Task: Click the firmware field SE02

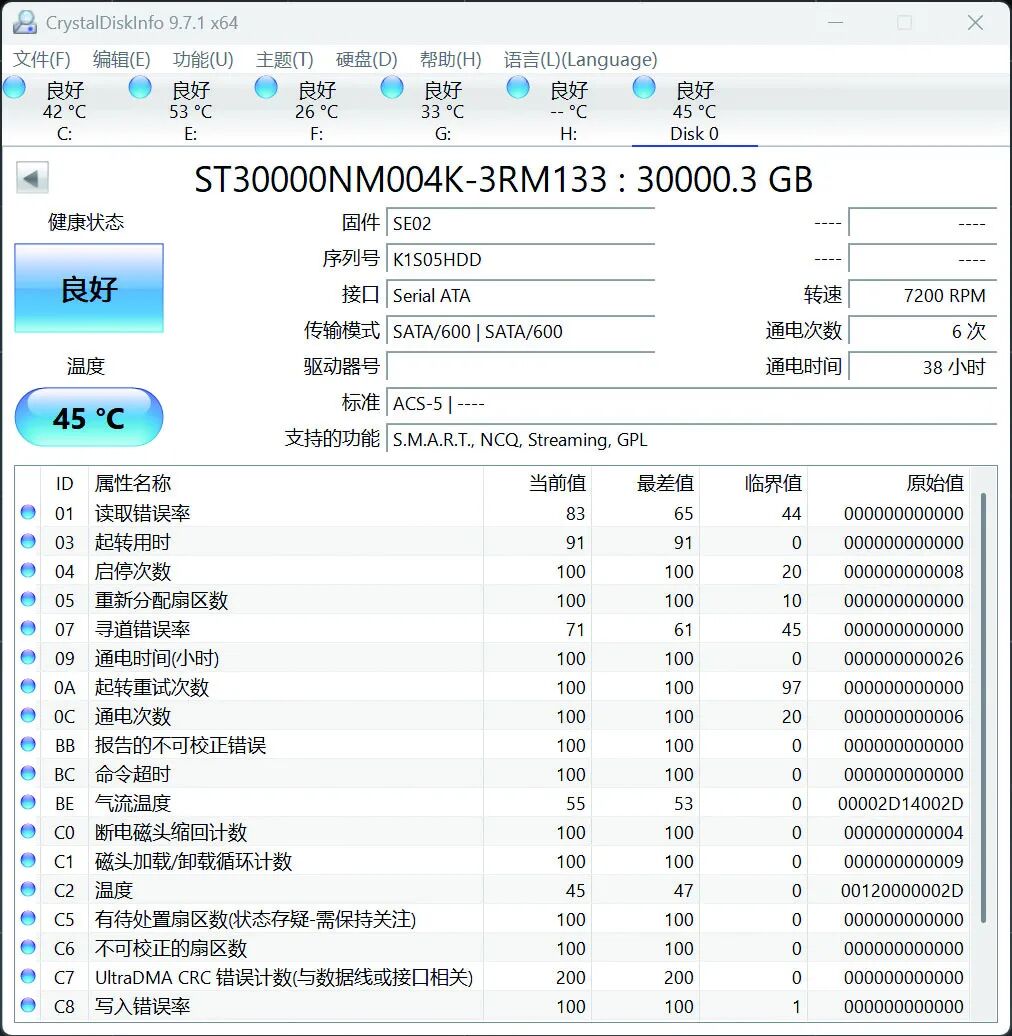Action: 520,223
